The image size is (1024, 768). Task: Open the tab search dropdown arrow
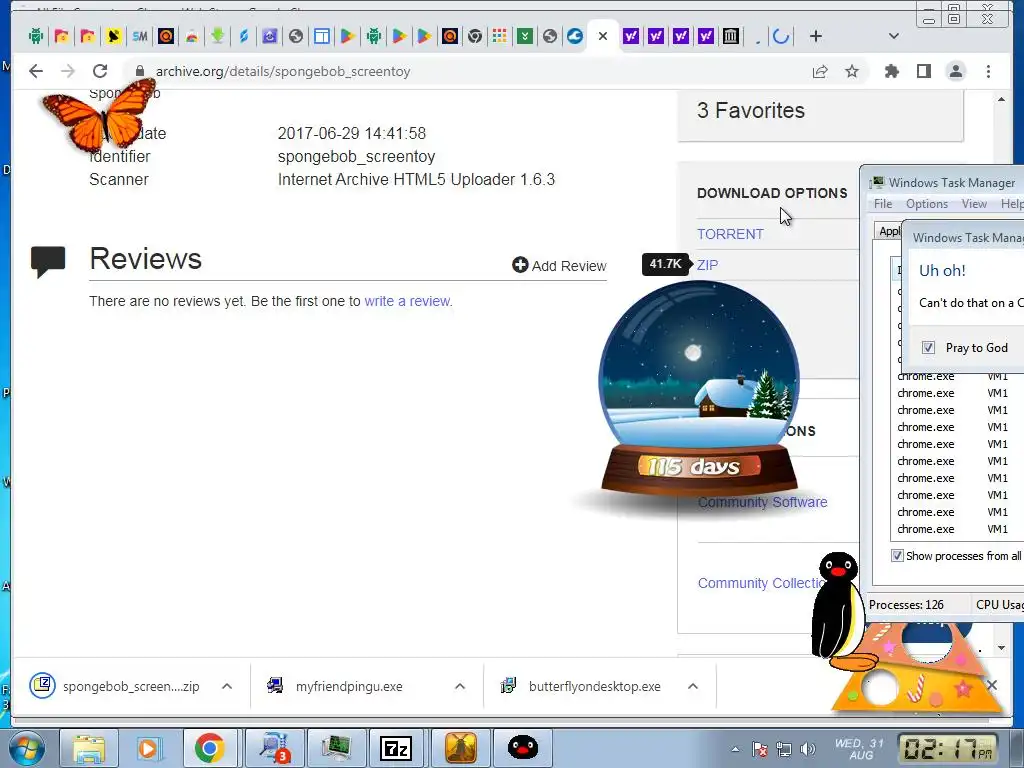894,37
